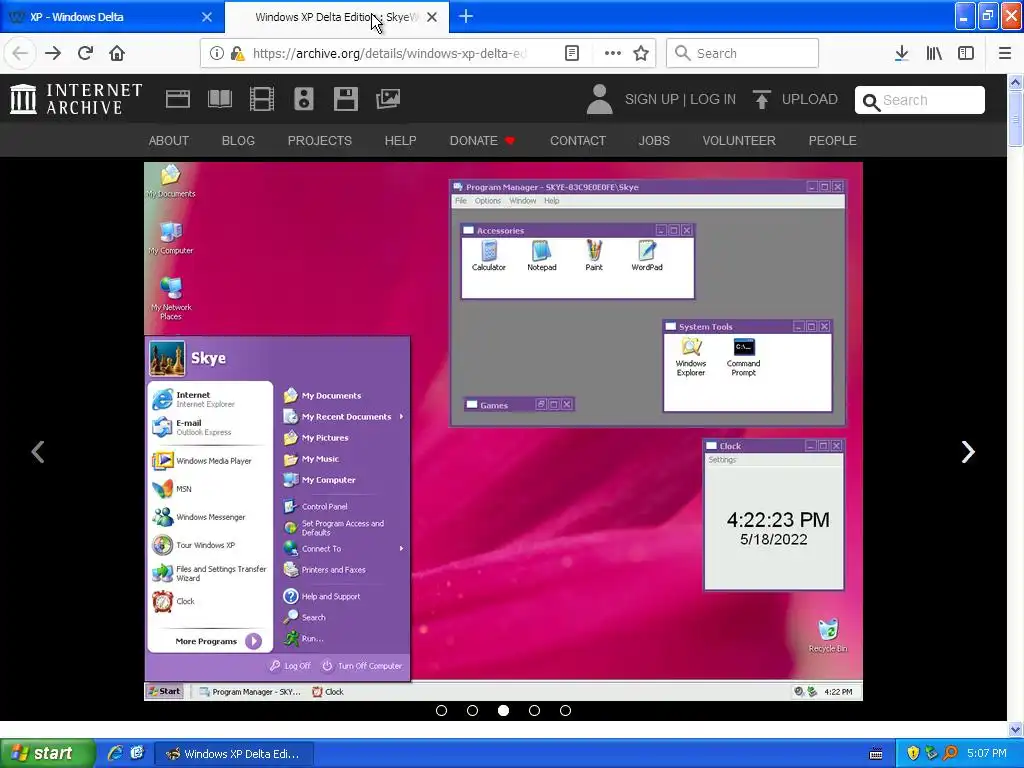The width and height of the screenshot is (1024, 768).
Task: Bookmark this page with star icon
Action: (x=641, y=54)
